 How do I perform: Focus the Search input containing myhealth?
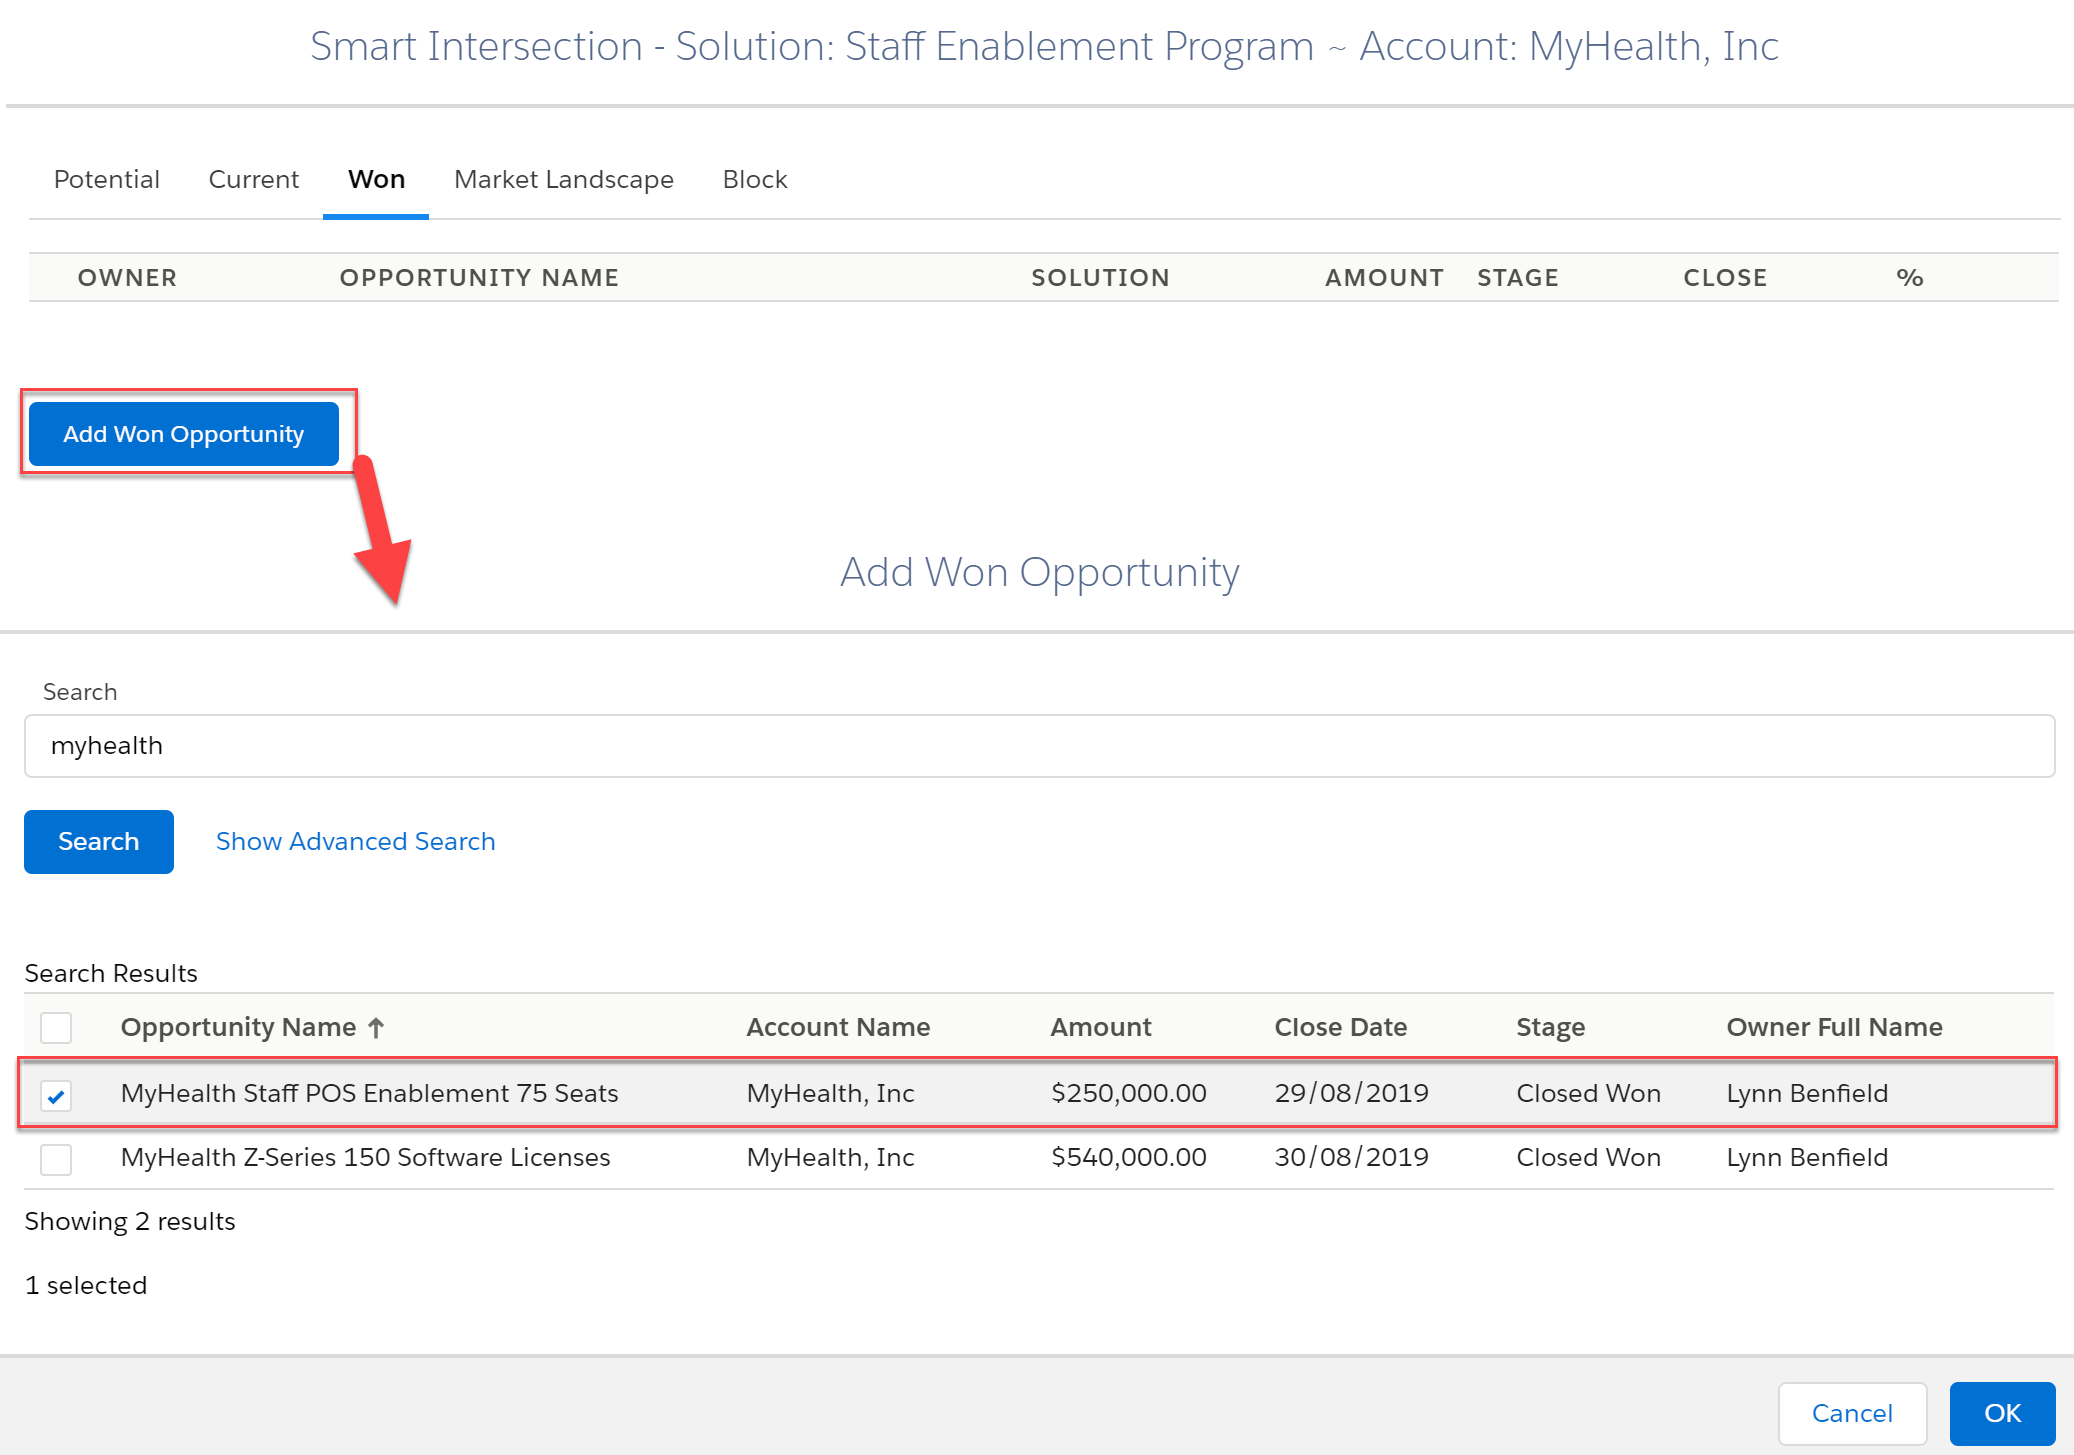pyautogui.click(x=1039, y=746)
